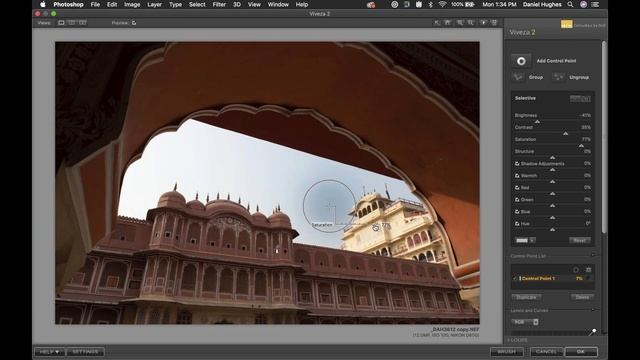Open the Filter menu
Viewport: 640px width, 360px height.
[219, 4]
